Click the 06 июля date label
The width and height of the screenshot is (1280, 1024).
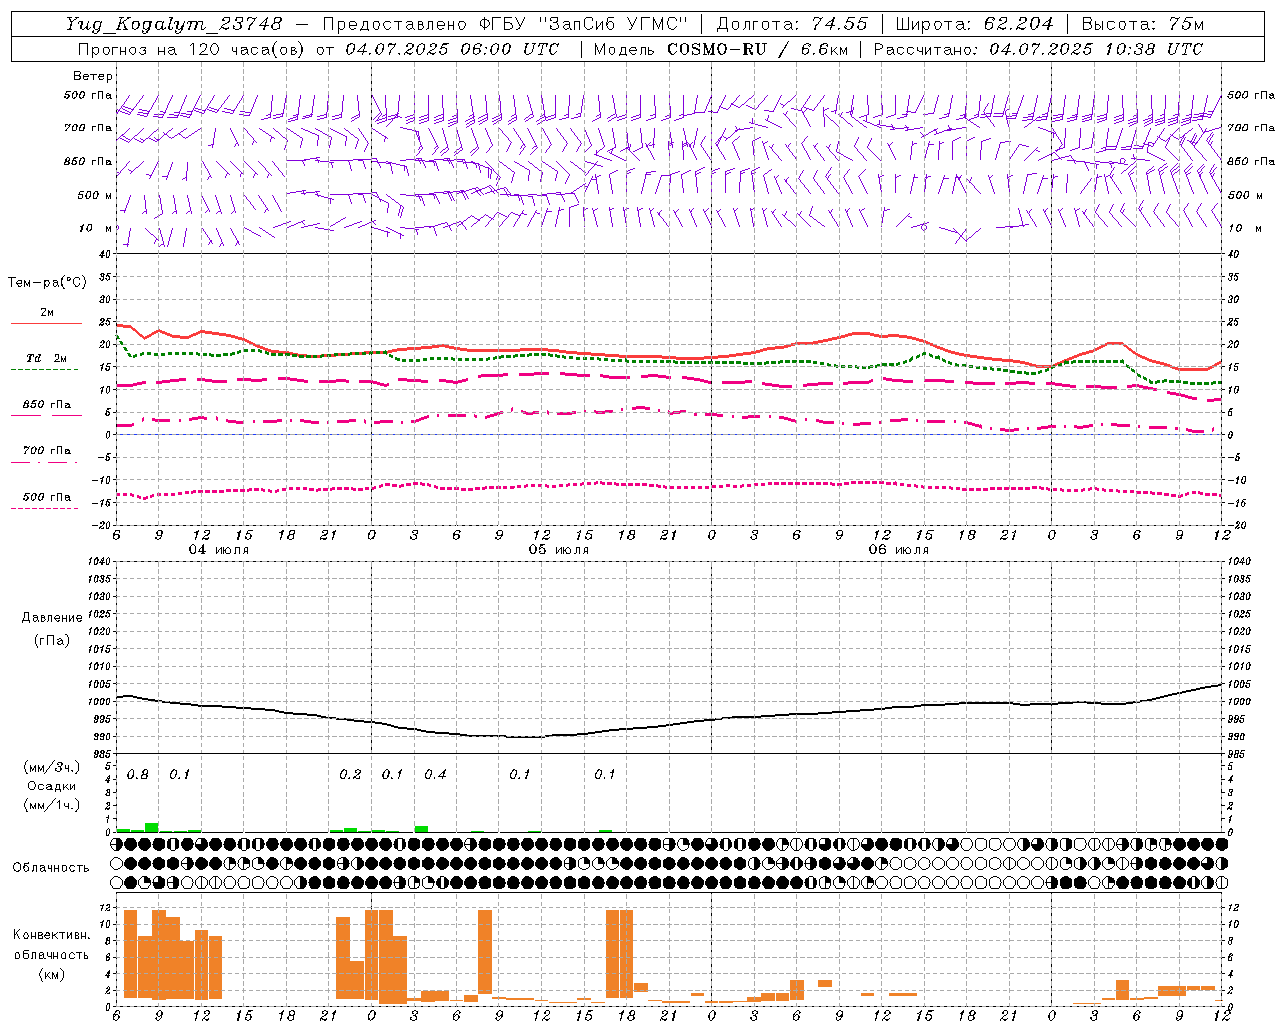[x=899, y=550]
